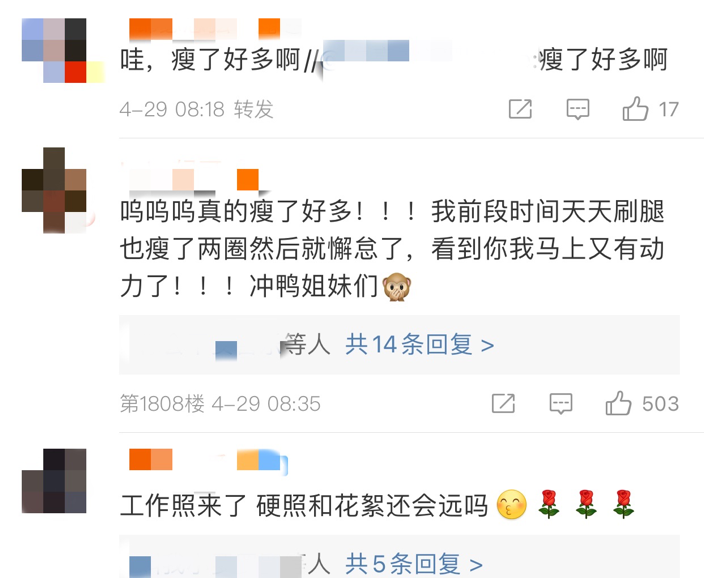Tap the 等人 reply summary box
This screenshot has height=578, width=704.
tap(399, 345)
